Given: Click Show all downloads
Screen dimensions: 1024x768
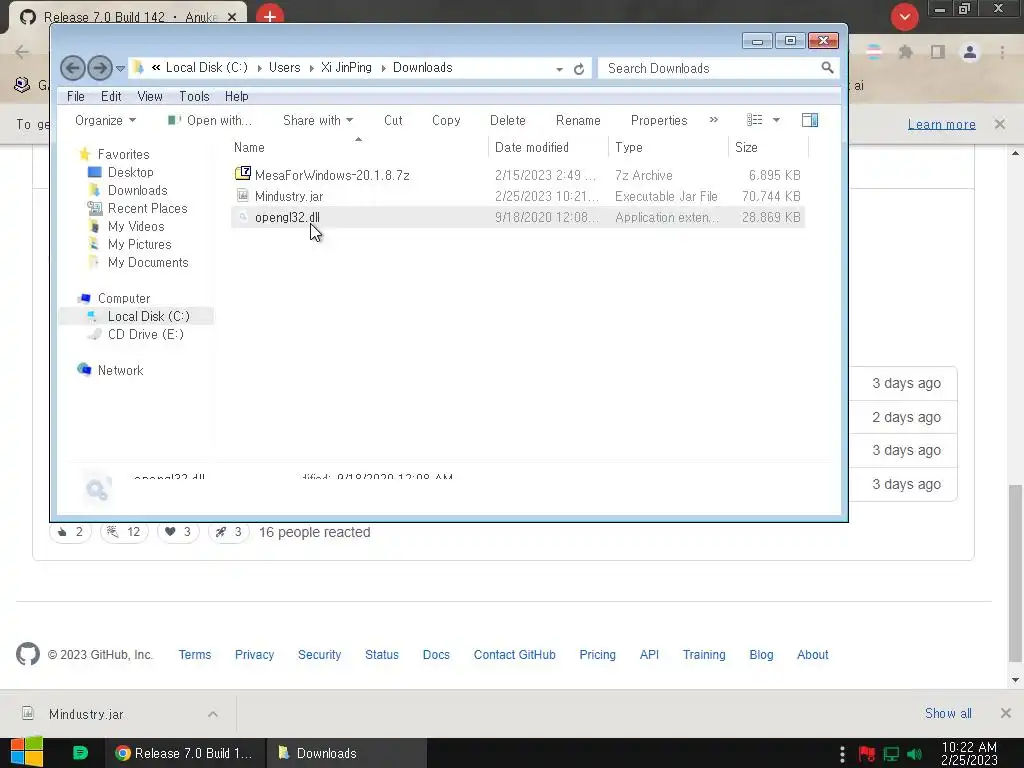Looking at the screenshot, I should pyautogui.click(x=948, y=713).
